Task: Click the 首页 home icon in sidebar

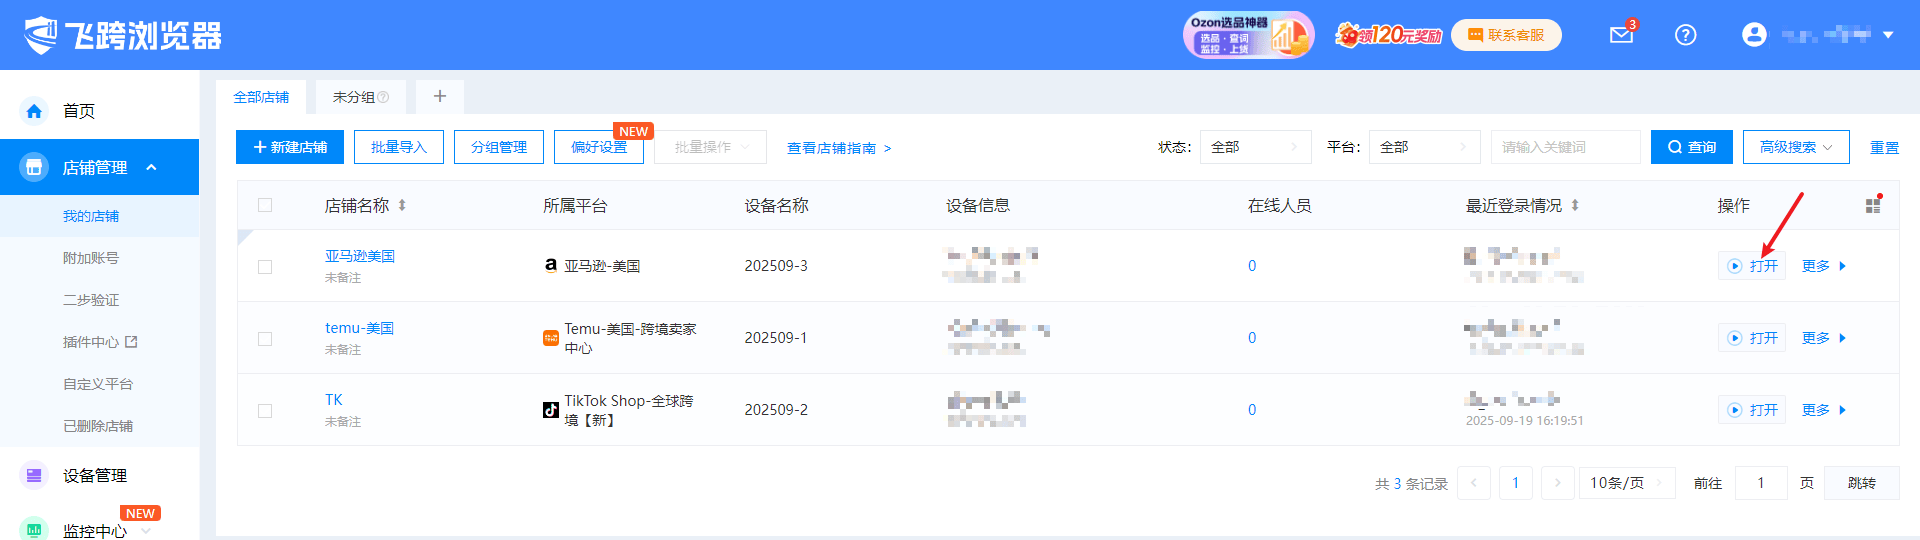Action: pos(34,111)
